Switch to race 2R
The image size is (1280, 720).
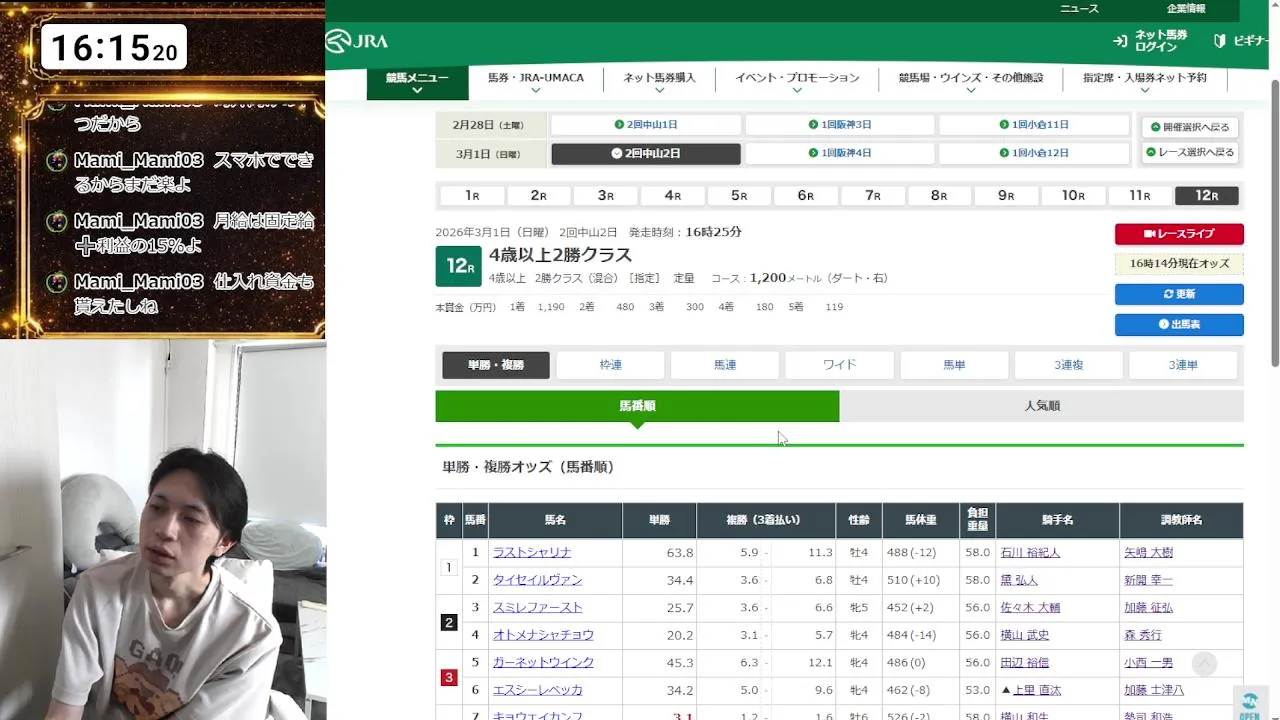coord(539,196)
